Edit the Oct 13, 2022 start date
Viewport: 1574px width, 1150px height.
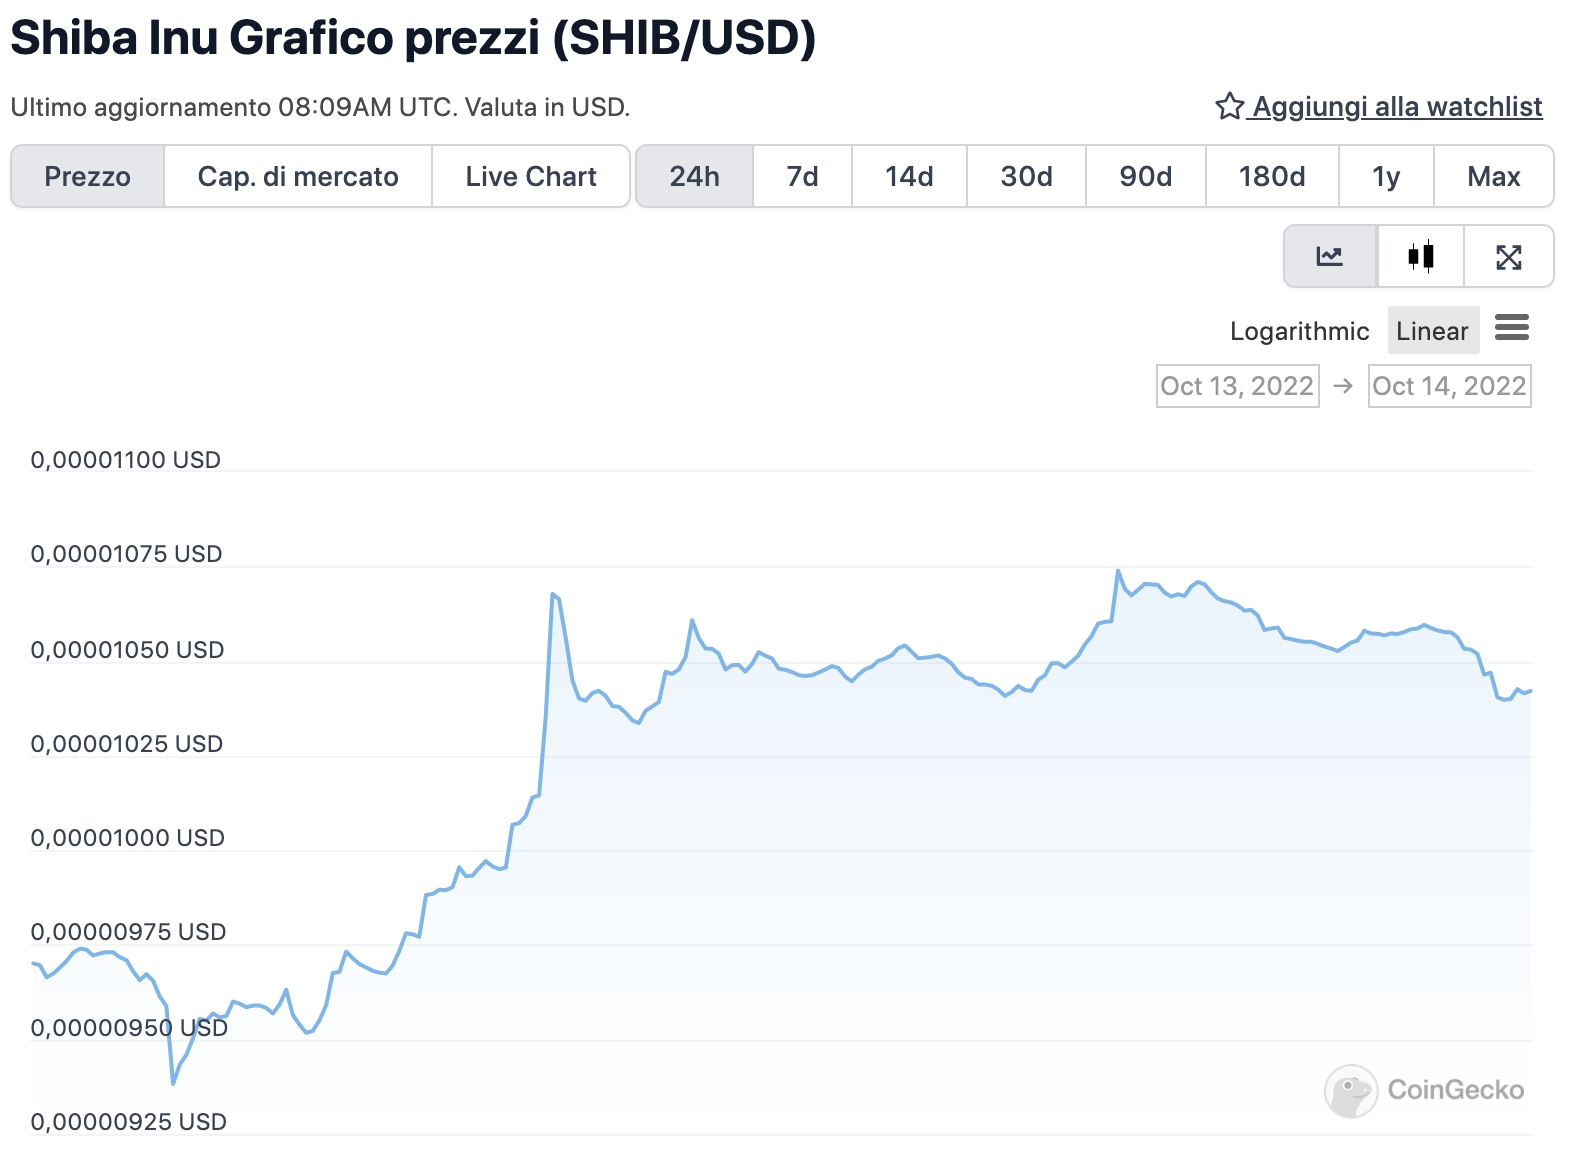[1237, 386]
